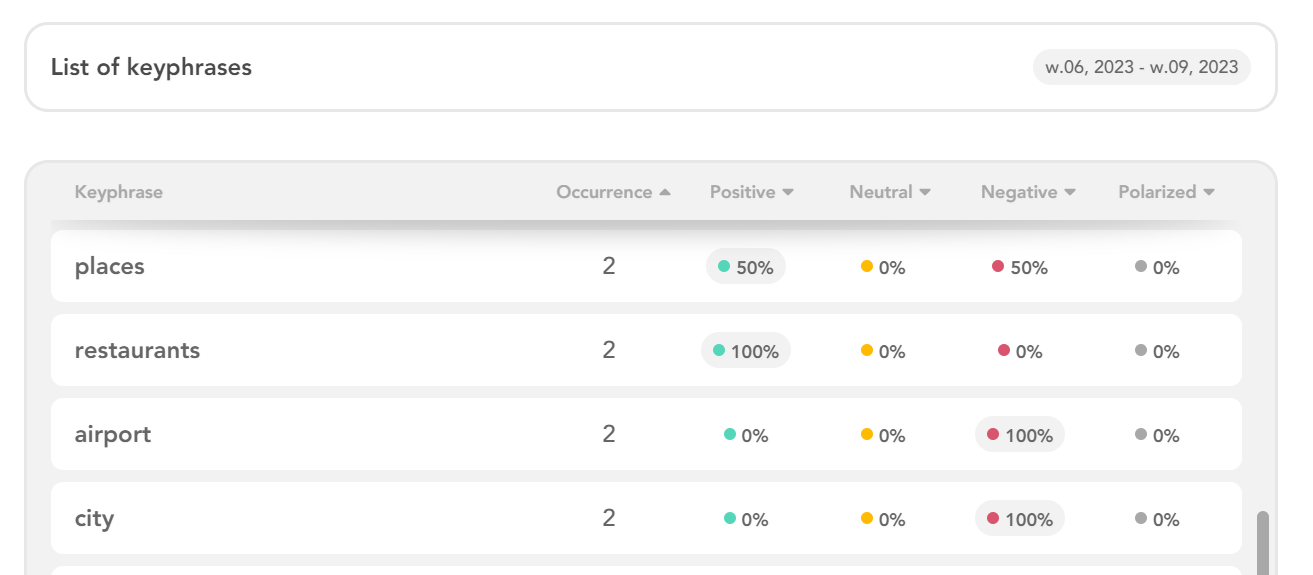Sort by Positive column arrow
Image resolution: width=1313 pixels, height=575 pixels.
coord(788,192)
